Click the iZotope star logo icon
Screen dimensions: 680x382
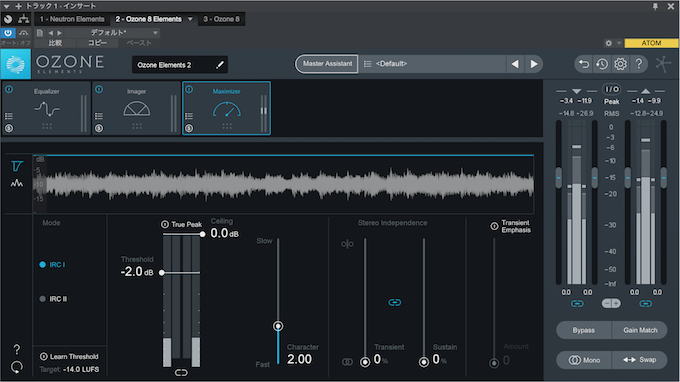(x=663, y=64)
